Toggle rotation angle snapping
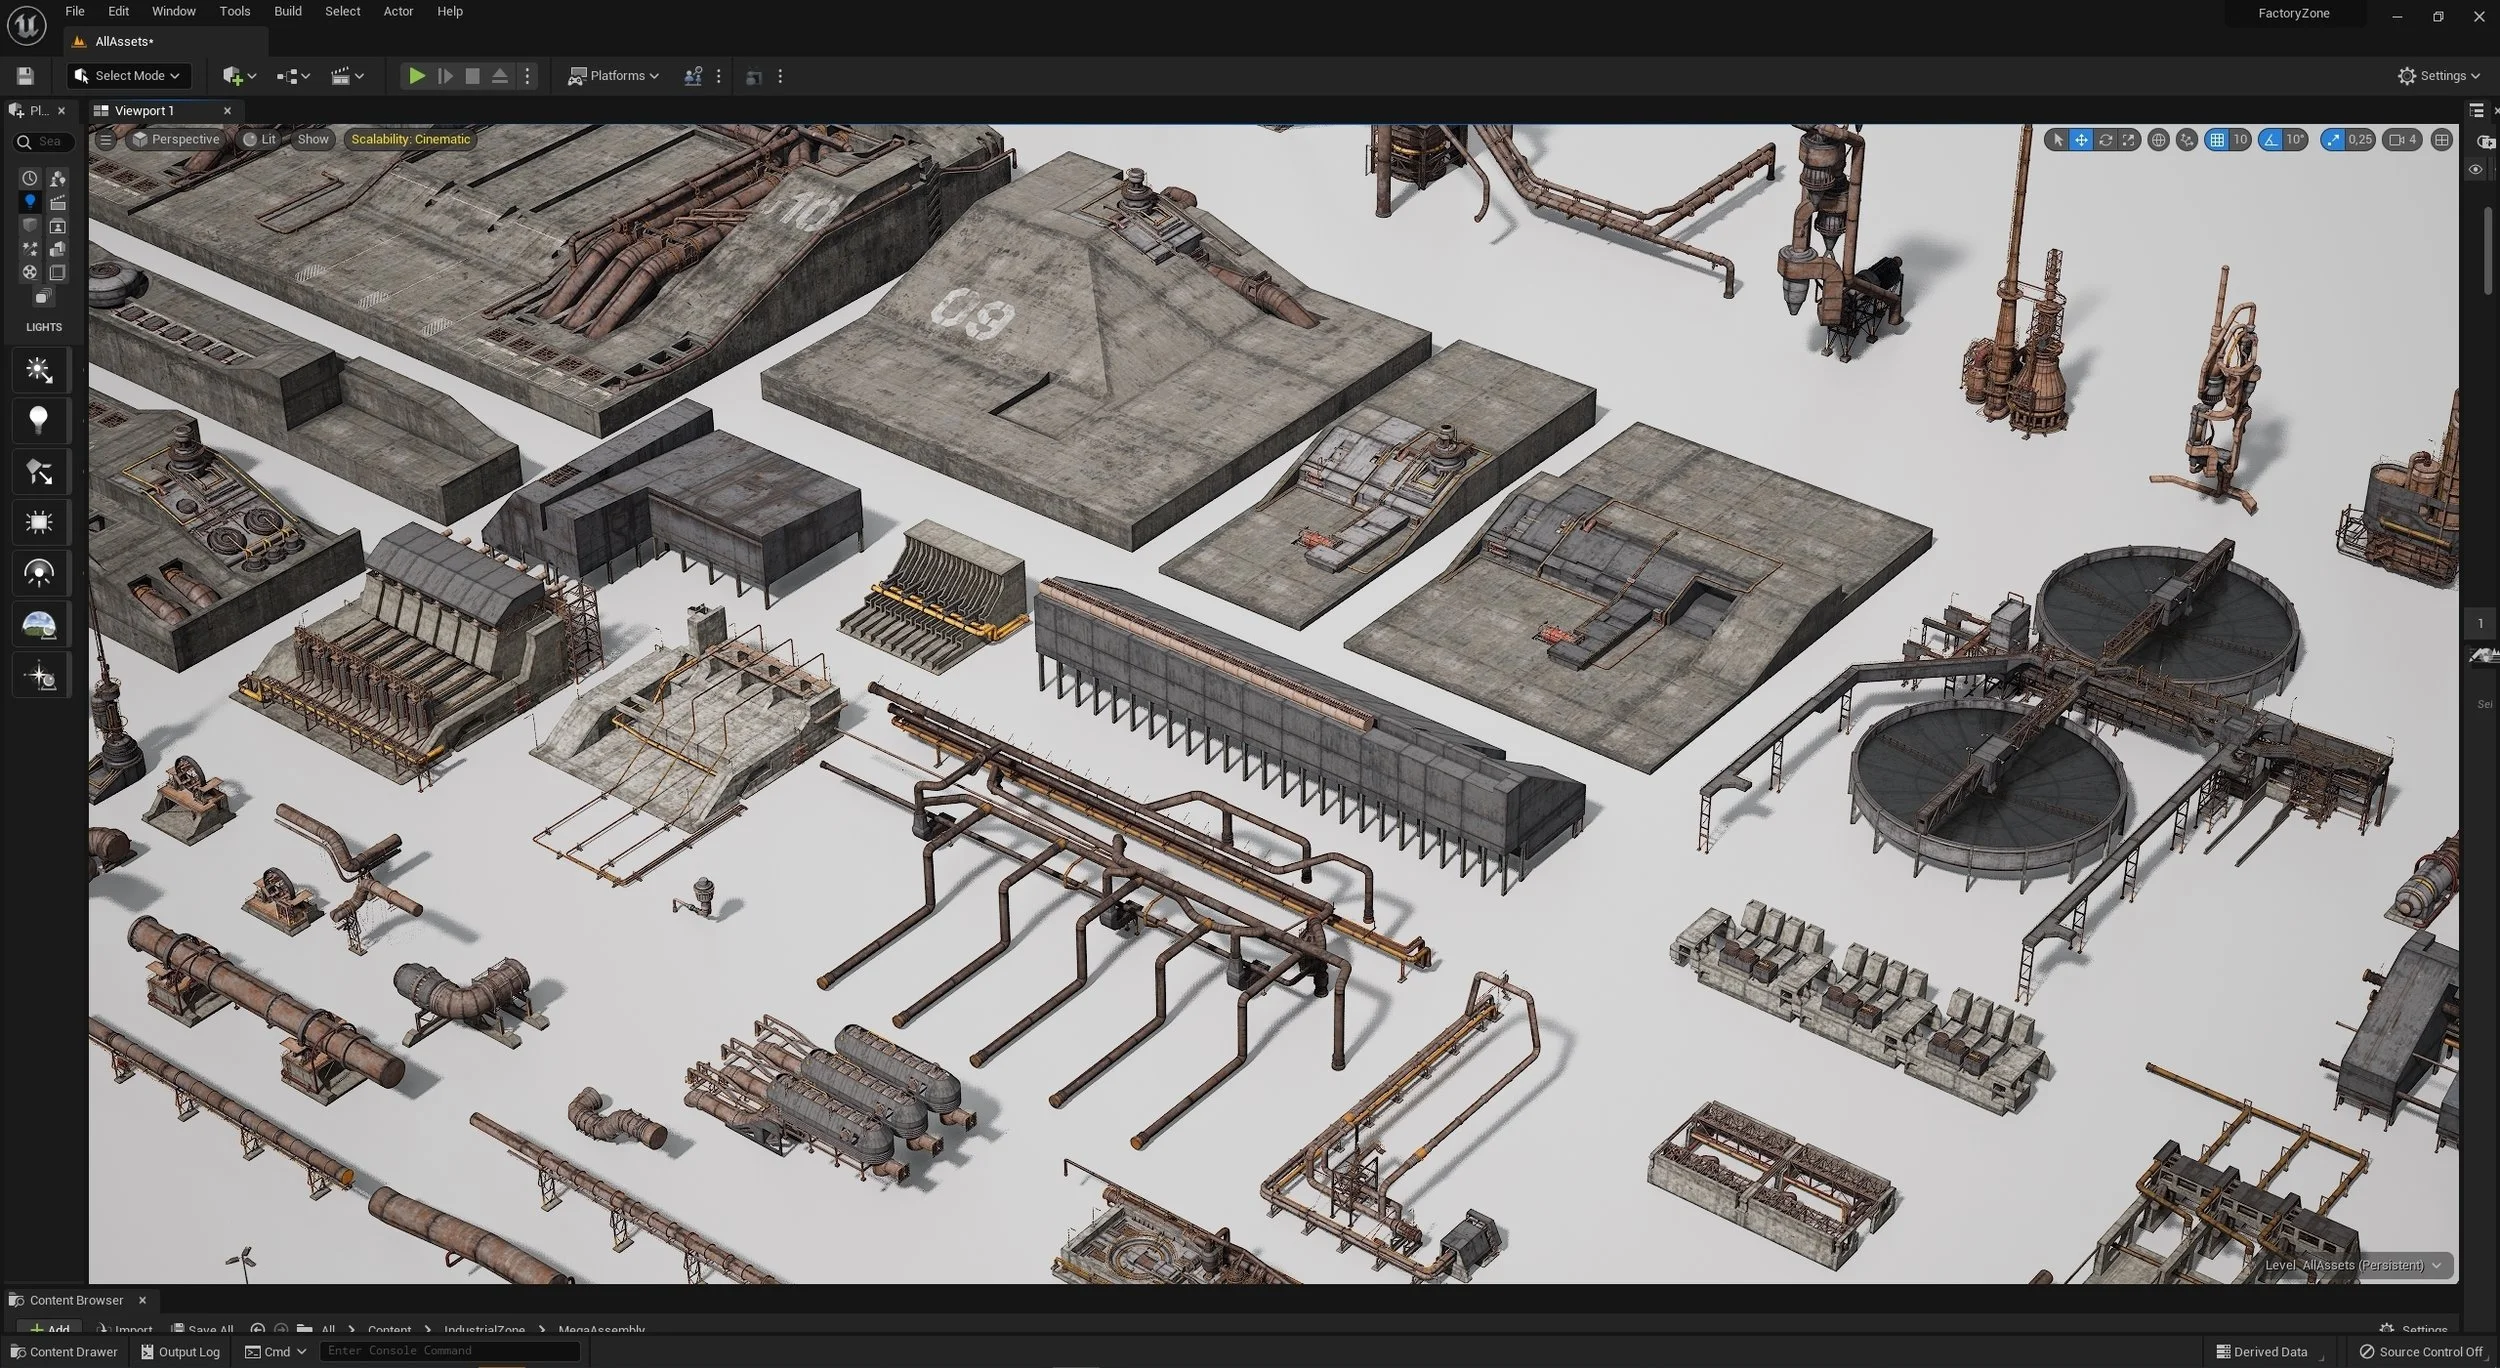 tap(2271, 140)
